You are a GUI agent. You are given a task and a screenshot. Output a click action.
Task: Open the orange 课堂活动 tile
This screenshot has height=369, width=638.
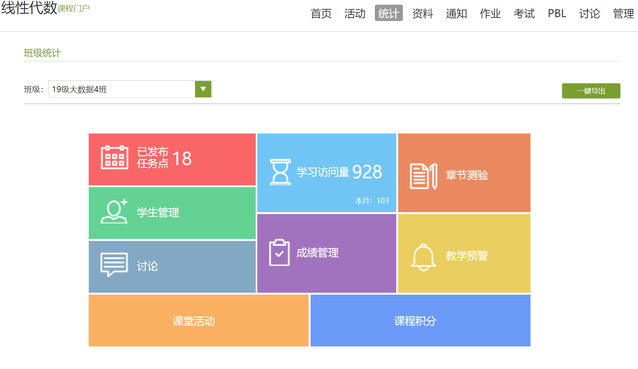(x=199, y=321)
